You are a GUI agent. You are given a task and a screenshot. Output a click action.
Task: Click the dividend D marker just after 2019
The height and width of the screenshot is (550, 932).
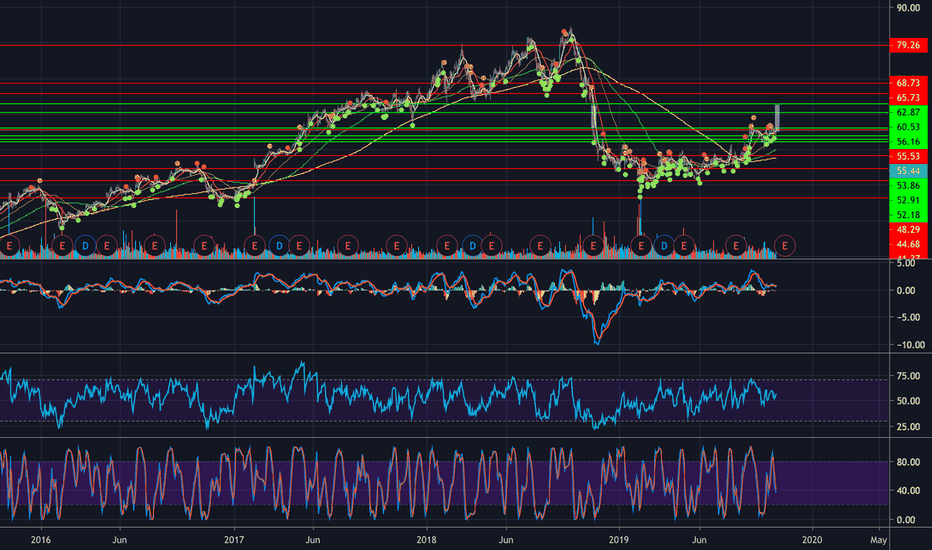pyautogui.click(x=664, y=246)
